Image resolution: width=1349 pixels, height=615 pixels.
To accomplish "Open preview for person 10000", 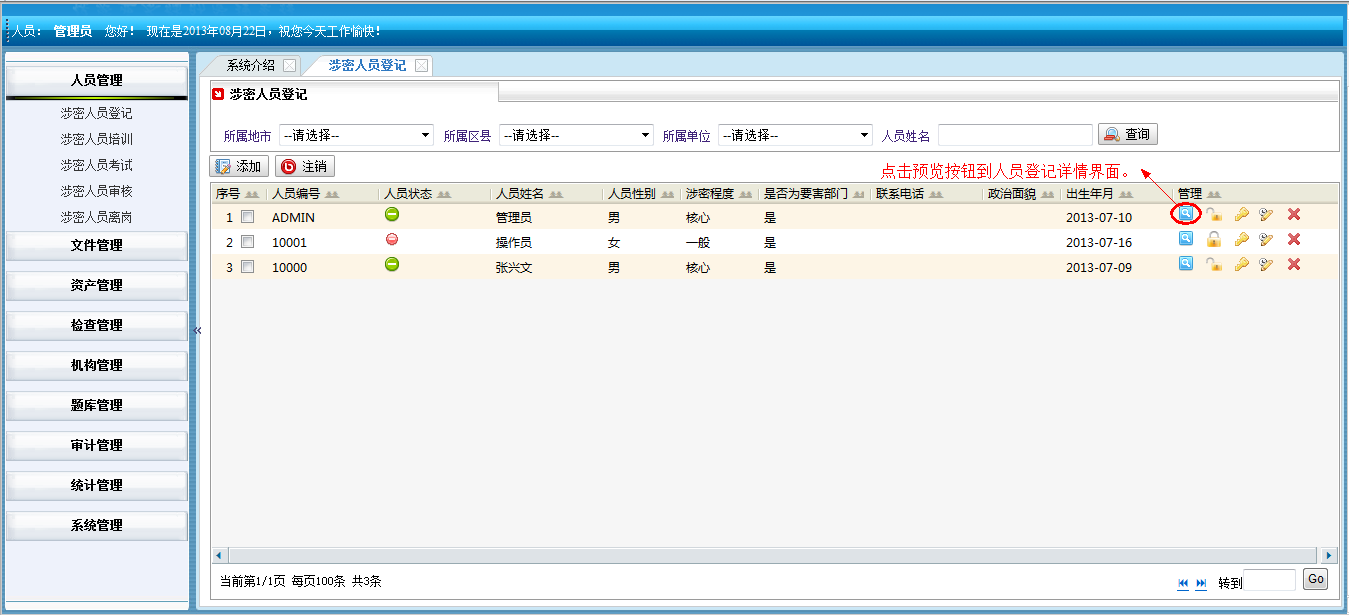I will tap(1185, 263).
